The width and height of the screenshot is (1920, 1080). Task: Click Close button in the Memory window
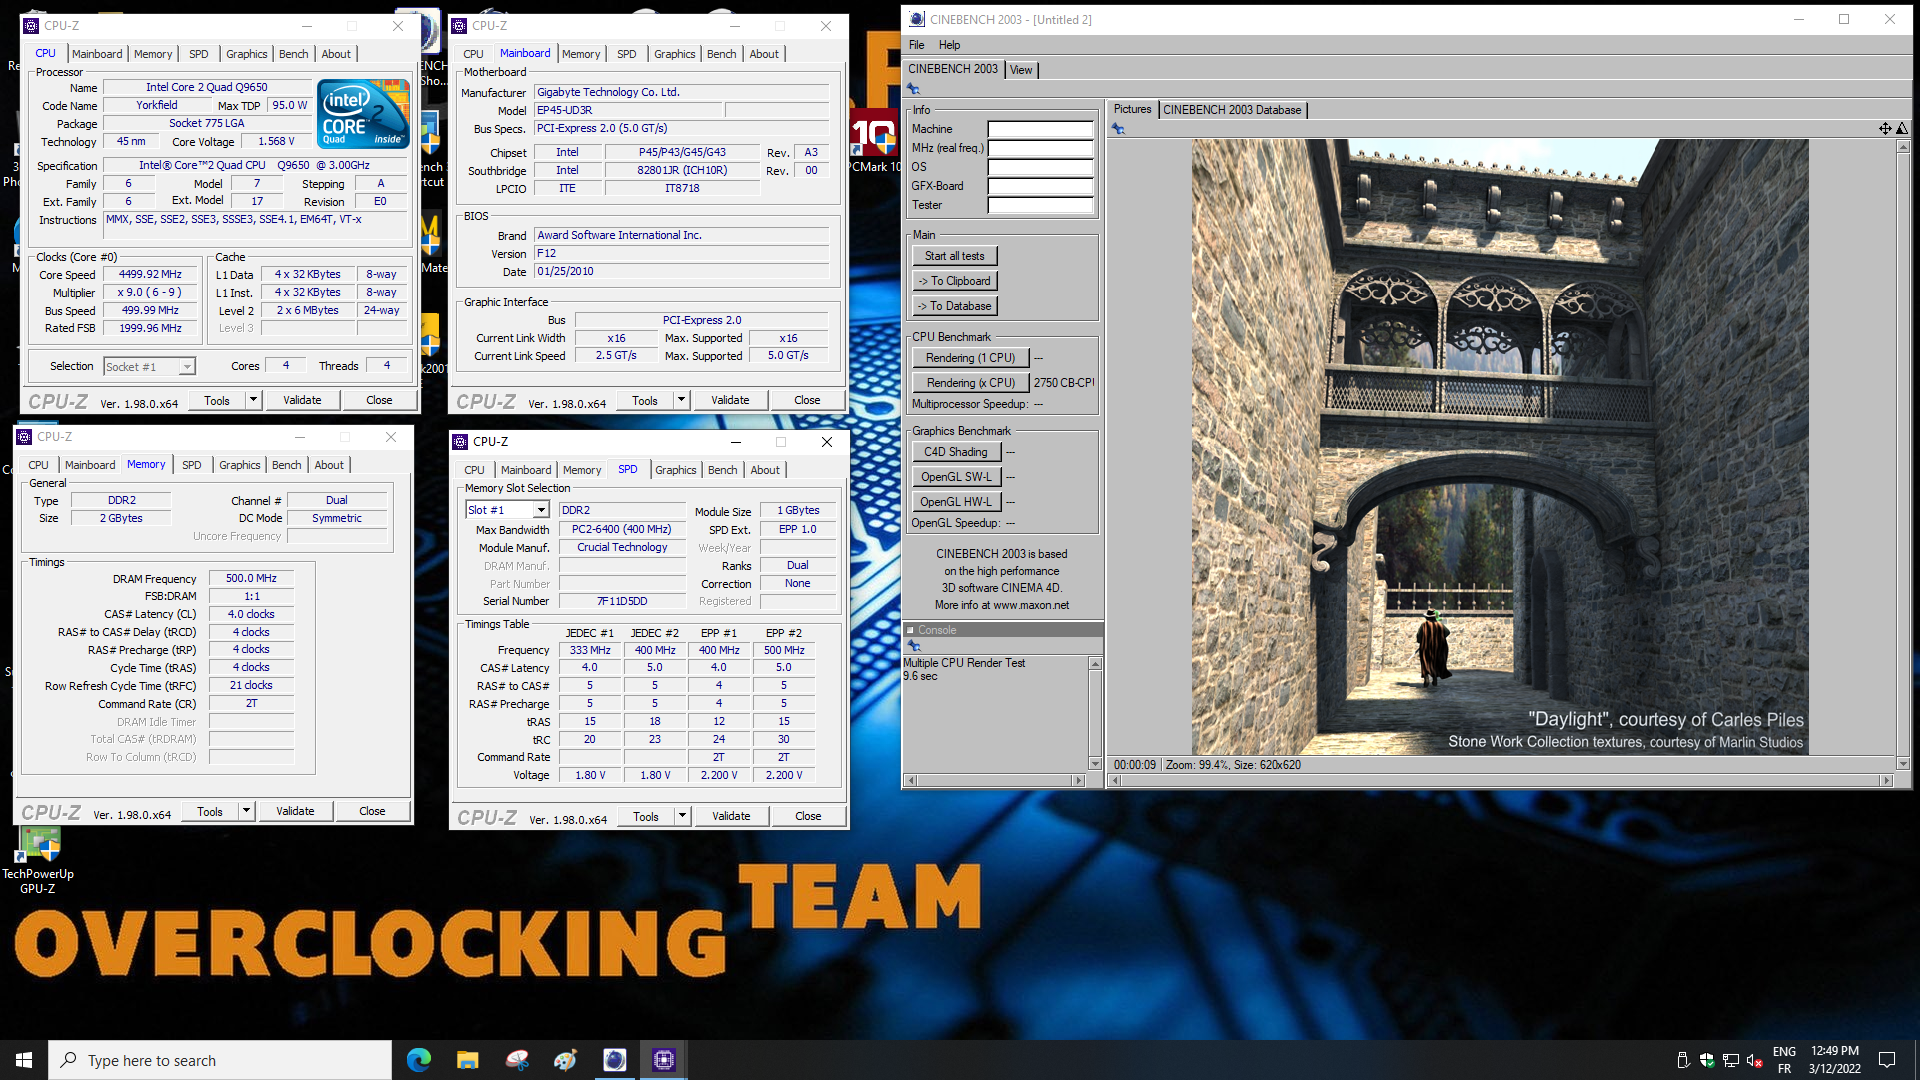(x=372, y=811)
